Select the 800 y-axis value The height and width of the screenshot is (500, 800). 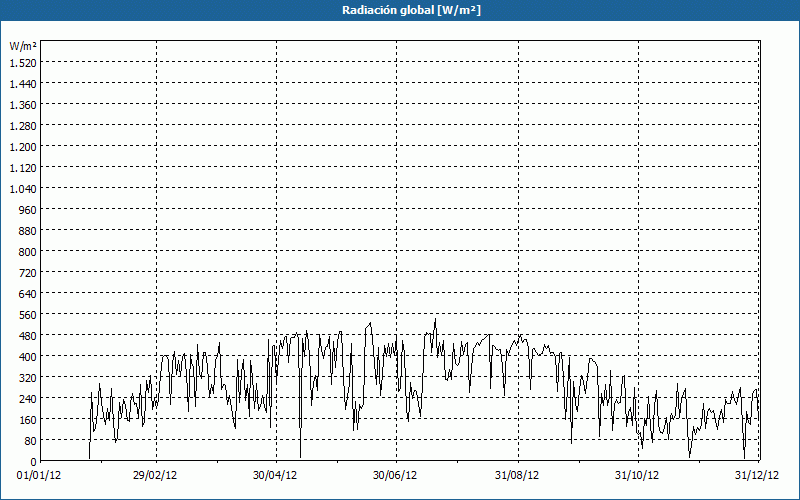coord(28,252)
